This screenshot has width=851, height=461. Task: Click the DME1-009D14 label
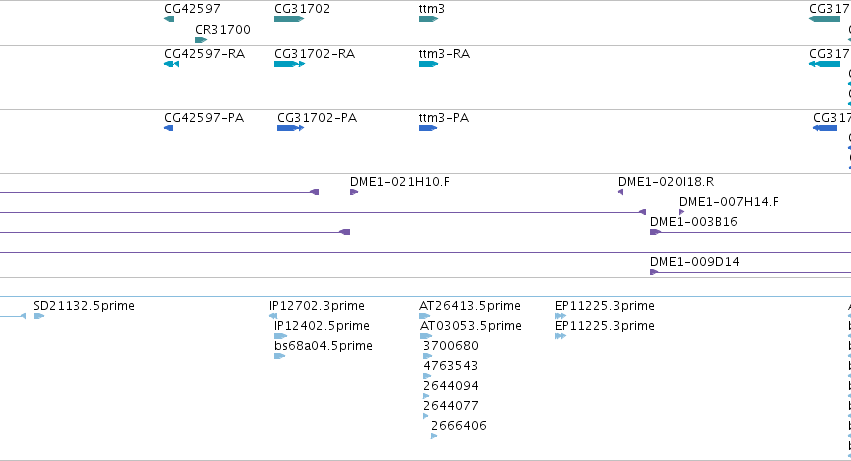(695, 262)
